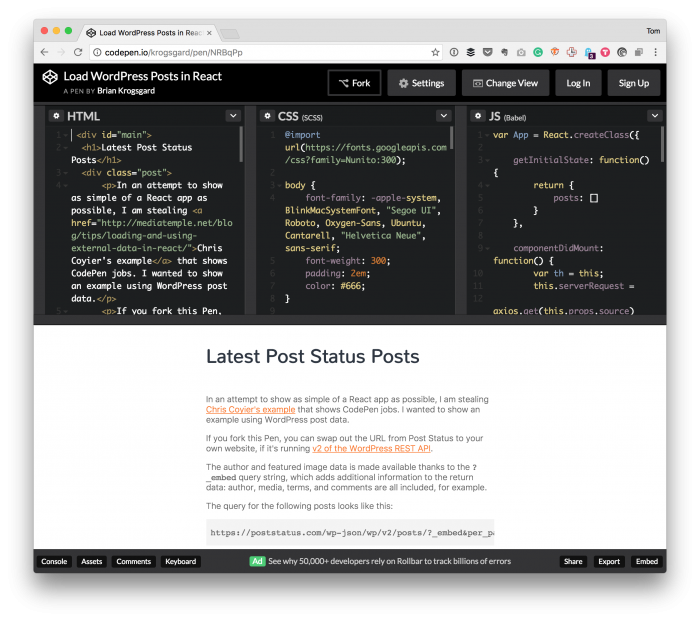This screenshot has height=621, width=700.
Task: Fork this pen
Action: tap(354, 83)
